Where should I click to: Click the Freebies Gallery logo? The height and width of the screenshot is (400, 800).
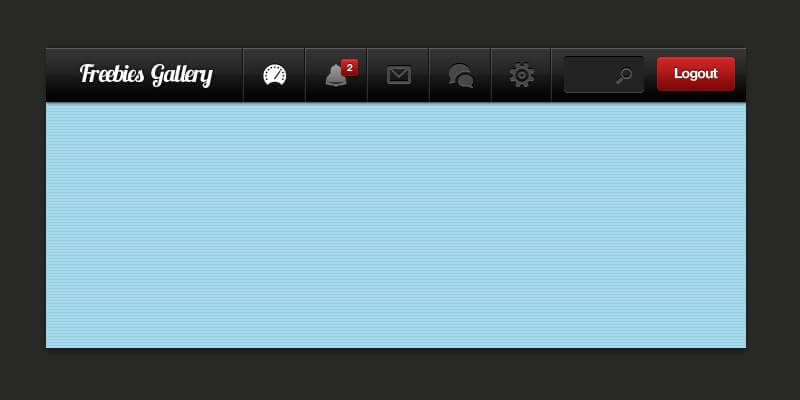(146, 75)
